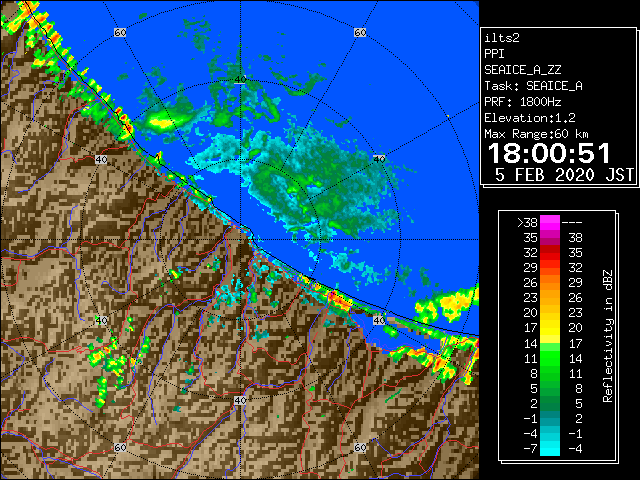Click the "40" range label due north of center
Viewport: 640px width, 480px height.
[240, 79]
